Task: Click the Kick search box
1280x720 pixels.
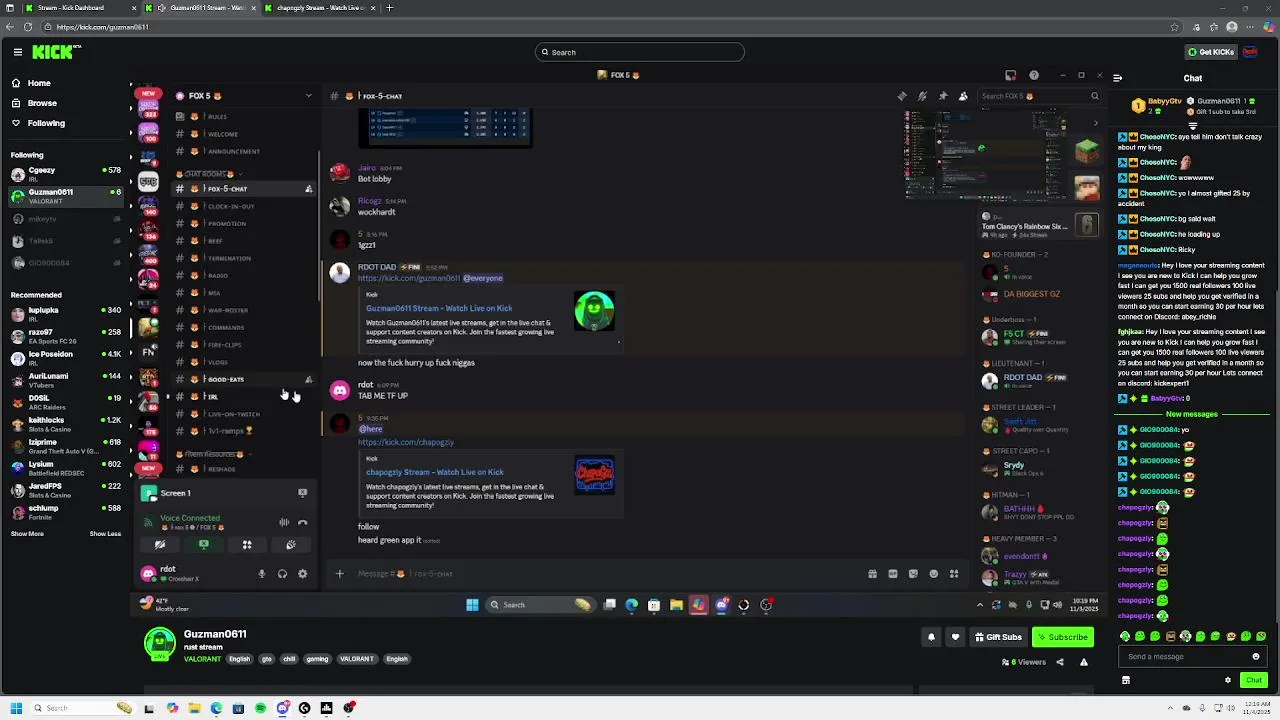Action: pos(640,52)
